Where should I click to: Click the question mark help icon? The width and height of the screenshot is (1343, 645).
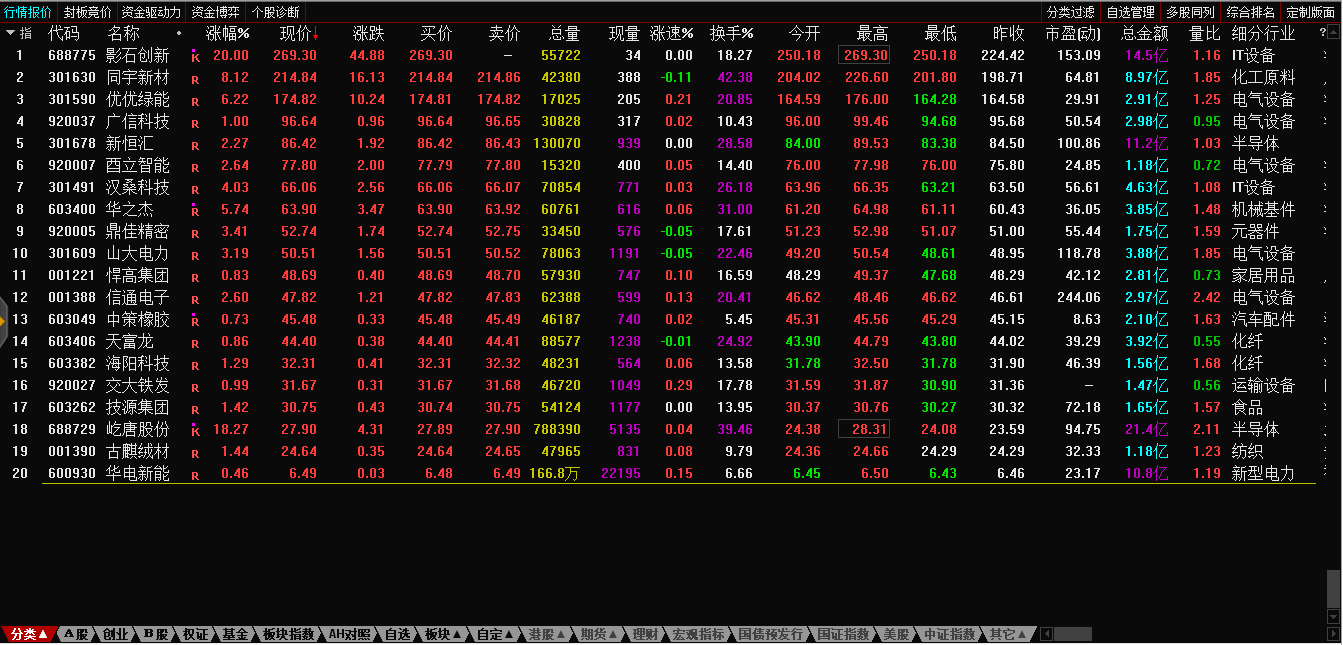1324,33
